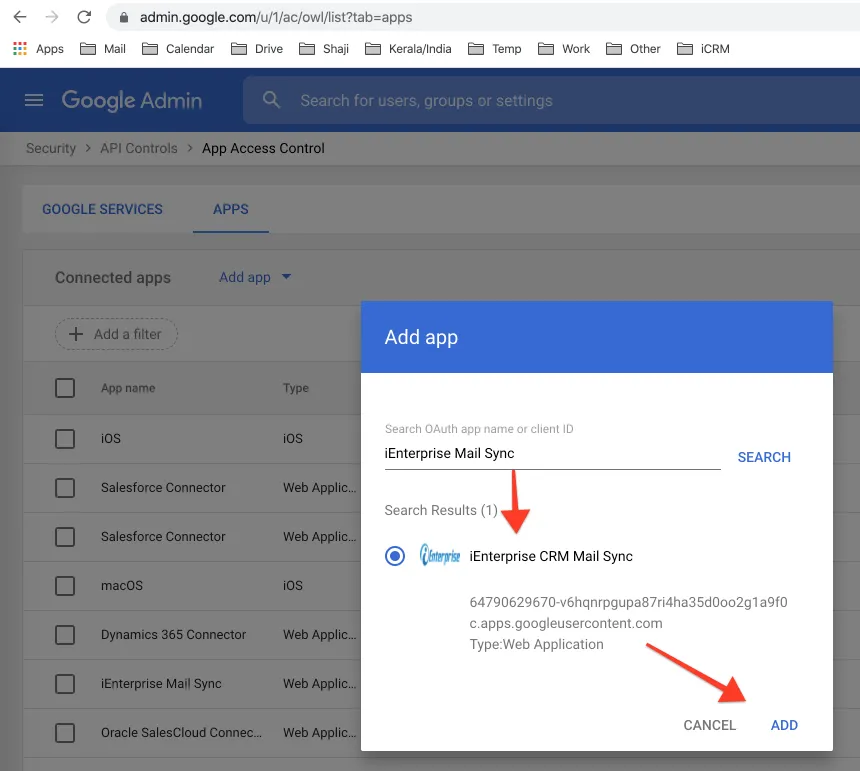Expand the Add app dropdown arrow
The height and width of the screenshot is (771, 860).
[x=286, y=277]
